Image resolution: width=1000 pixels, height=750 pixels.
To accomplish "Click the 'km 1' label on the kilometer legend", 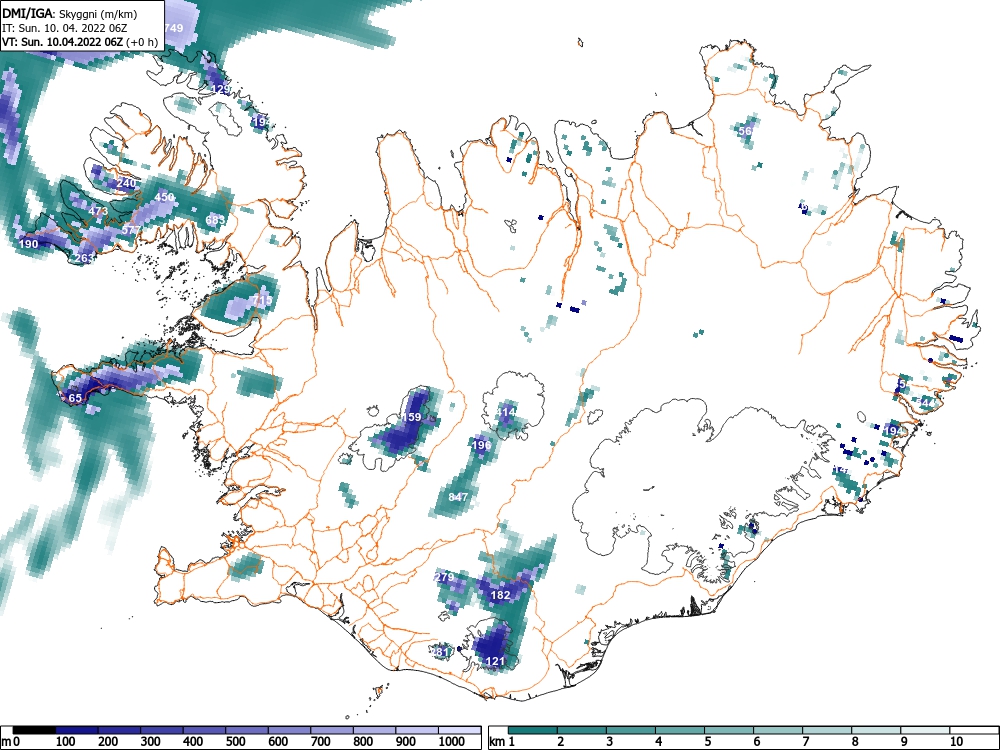I will click(x=501, y=742).
